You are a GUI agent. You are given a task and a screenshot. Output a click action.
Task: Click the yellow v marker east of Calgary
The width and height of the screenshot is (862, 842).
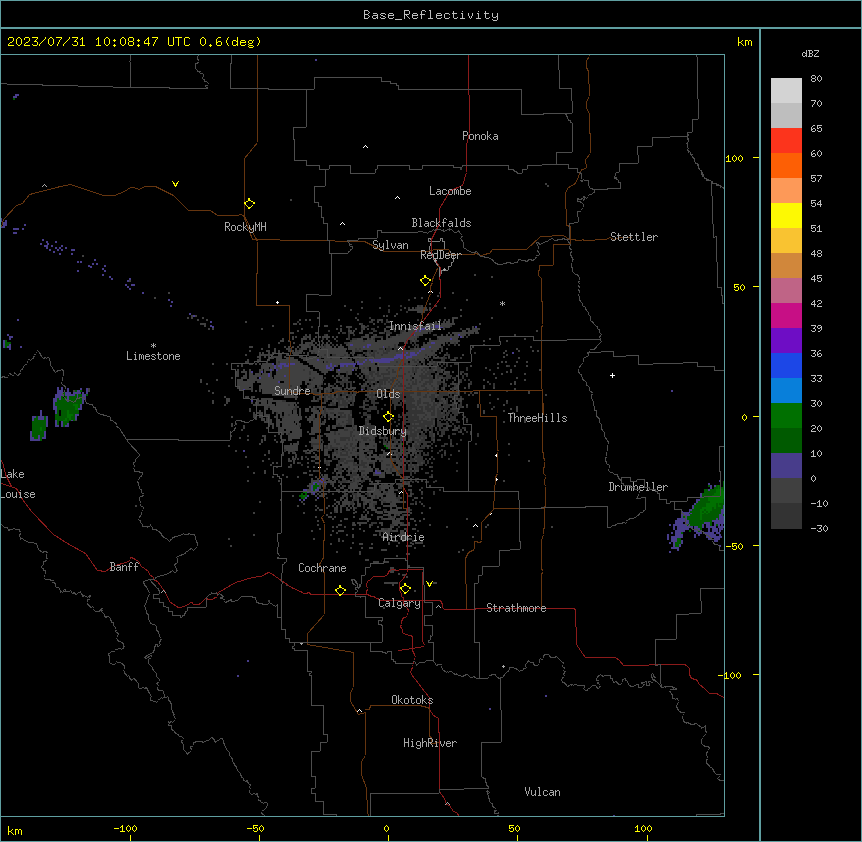(429, 584)
